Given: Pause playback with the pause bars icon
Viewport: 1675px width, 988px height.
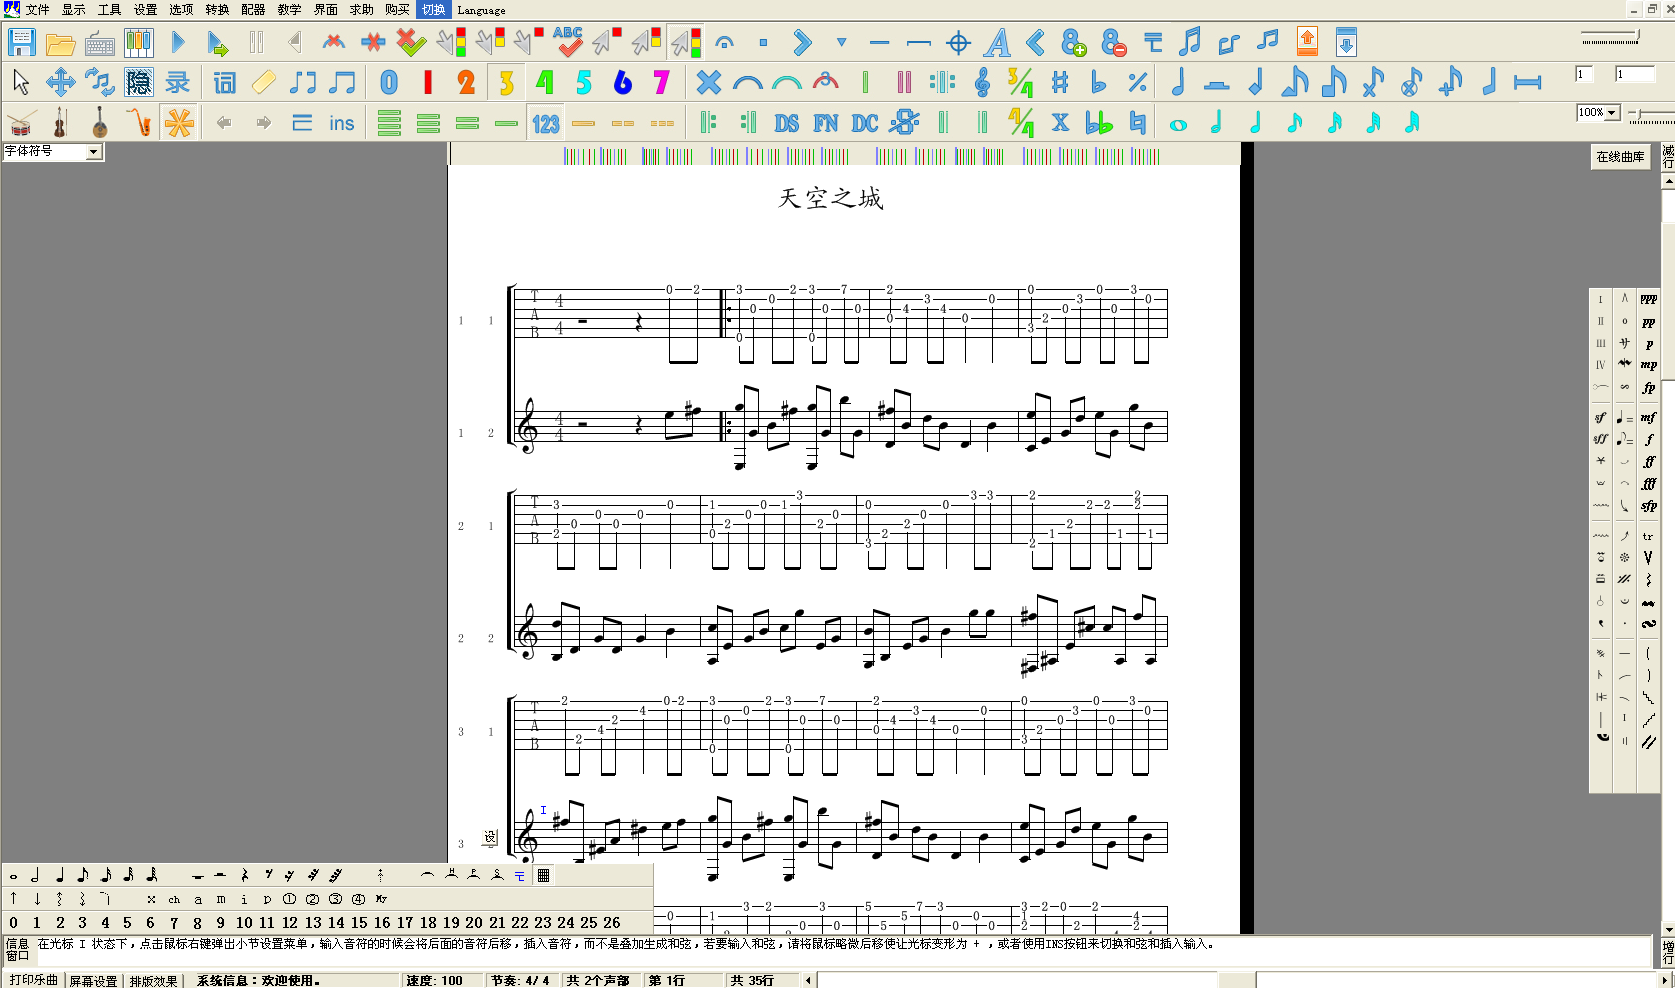Looking at the screenshot, I should (256, 42).
